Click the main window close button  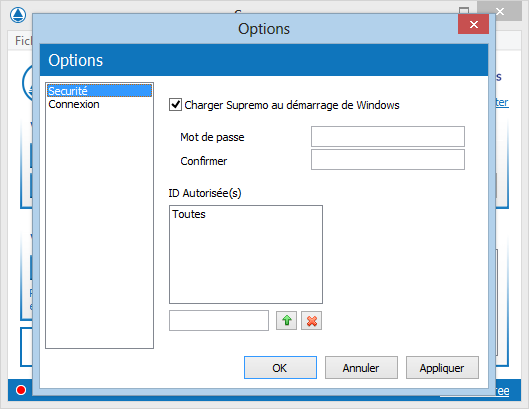pyautogui.click(x=500, y=11)
